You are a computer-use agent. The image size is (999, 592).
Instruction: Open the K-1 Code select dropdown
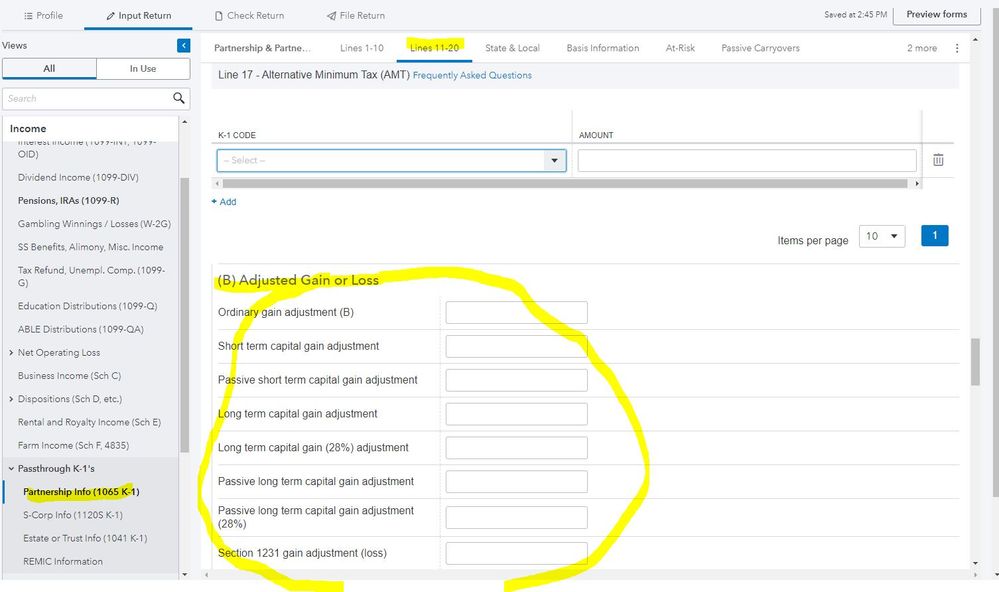click(x=391, y=160)
